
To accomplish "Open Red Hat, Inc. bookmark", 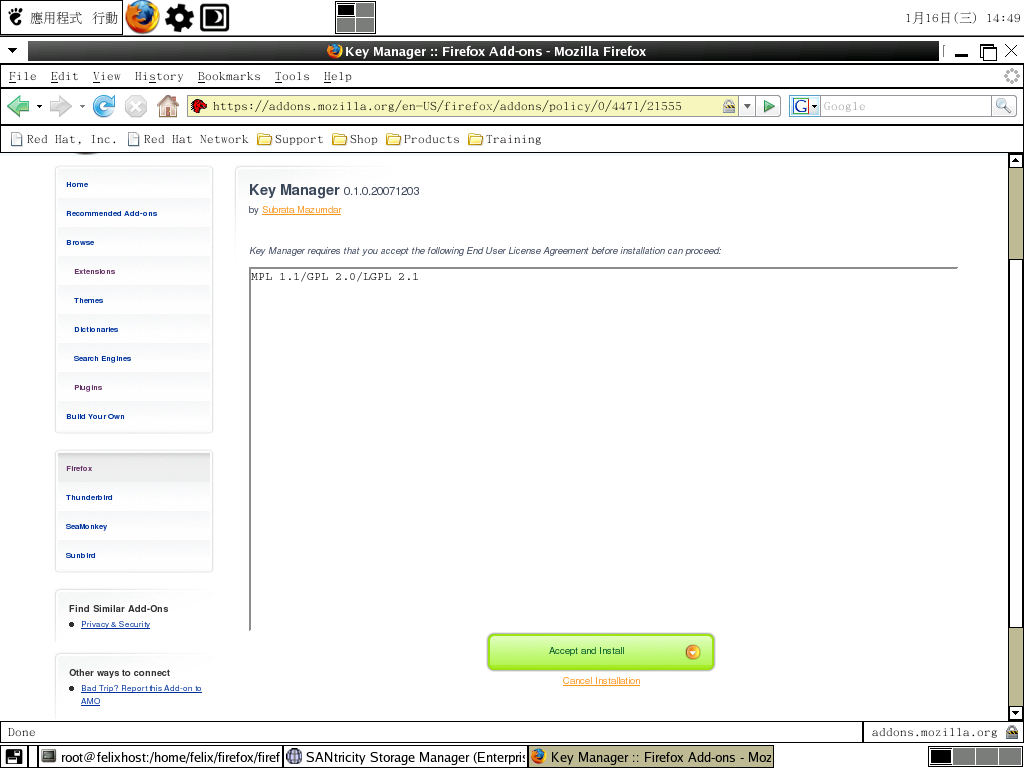I will tap(64, 139).
